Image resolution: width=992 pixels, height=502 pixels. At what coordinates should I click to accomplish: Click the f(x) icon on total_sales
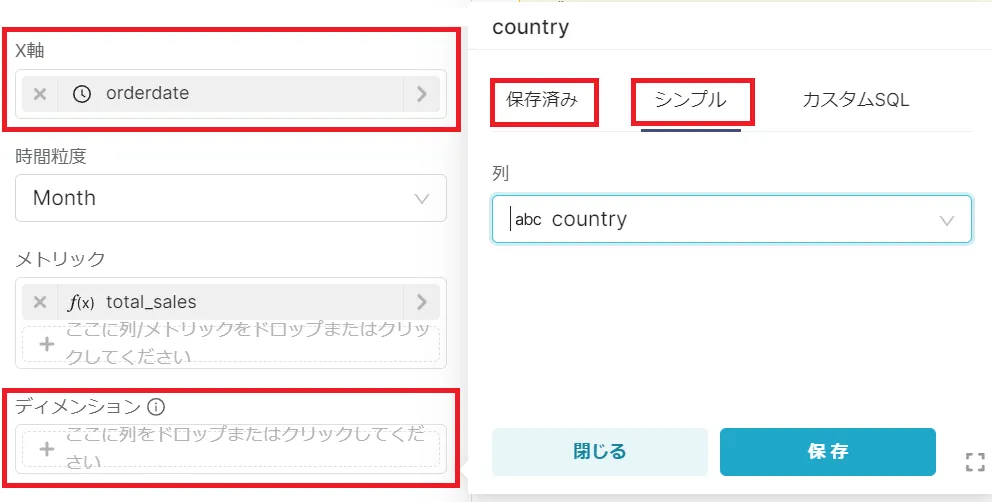pyautogui.click(x=82, y=302)
